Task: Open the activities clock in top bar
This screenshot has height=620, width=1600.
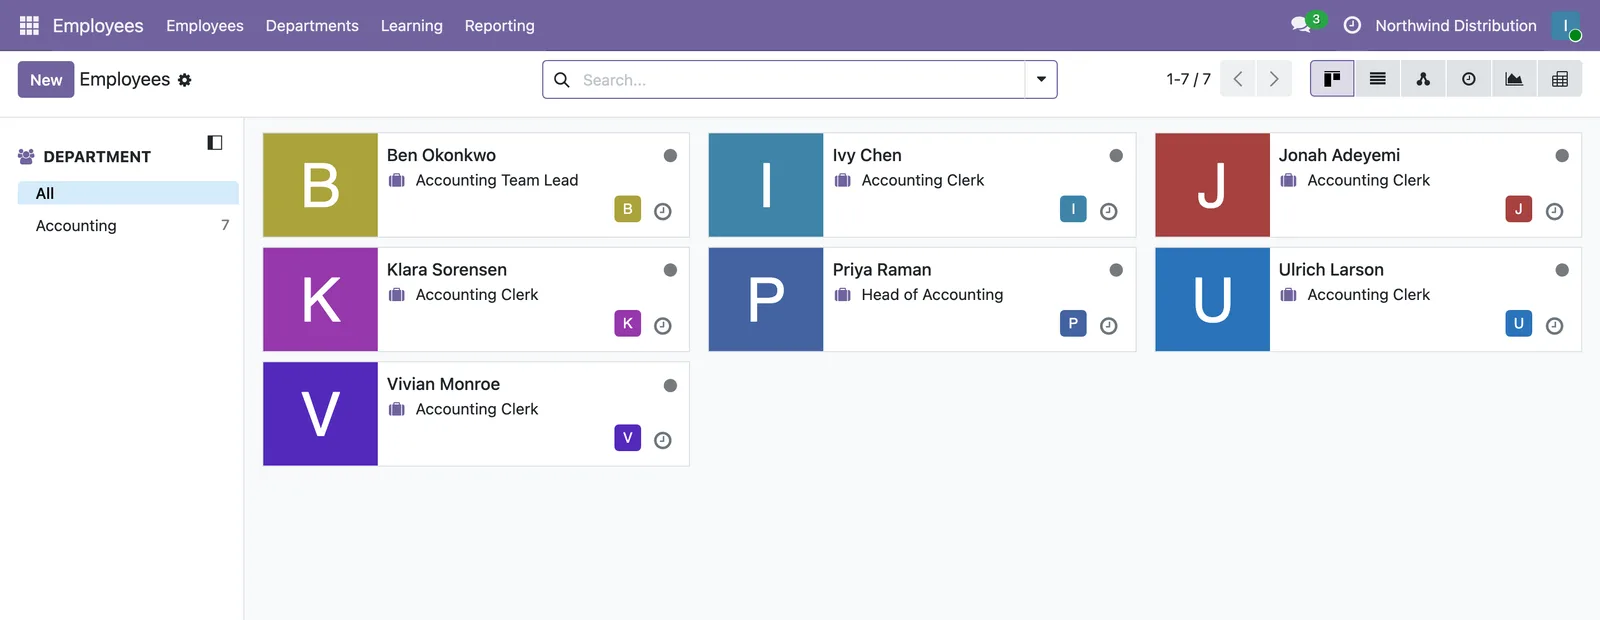Action: click(1352, 25)
